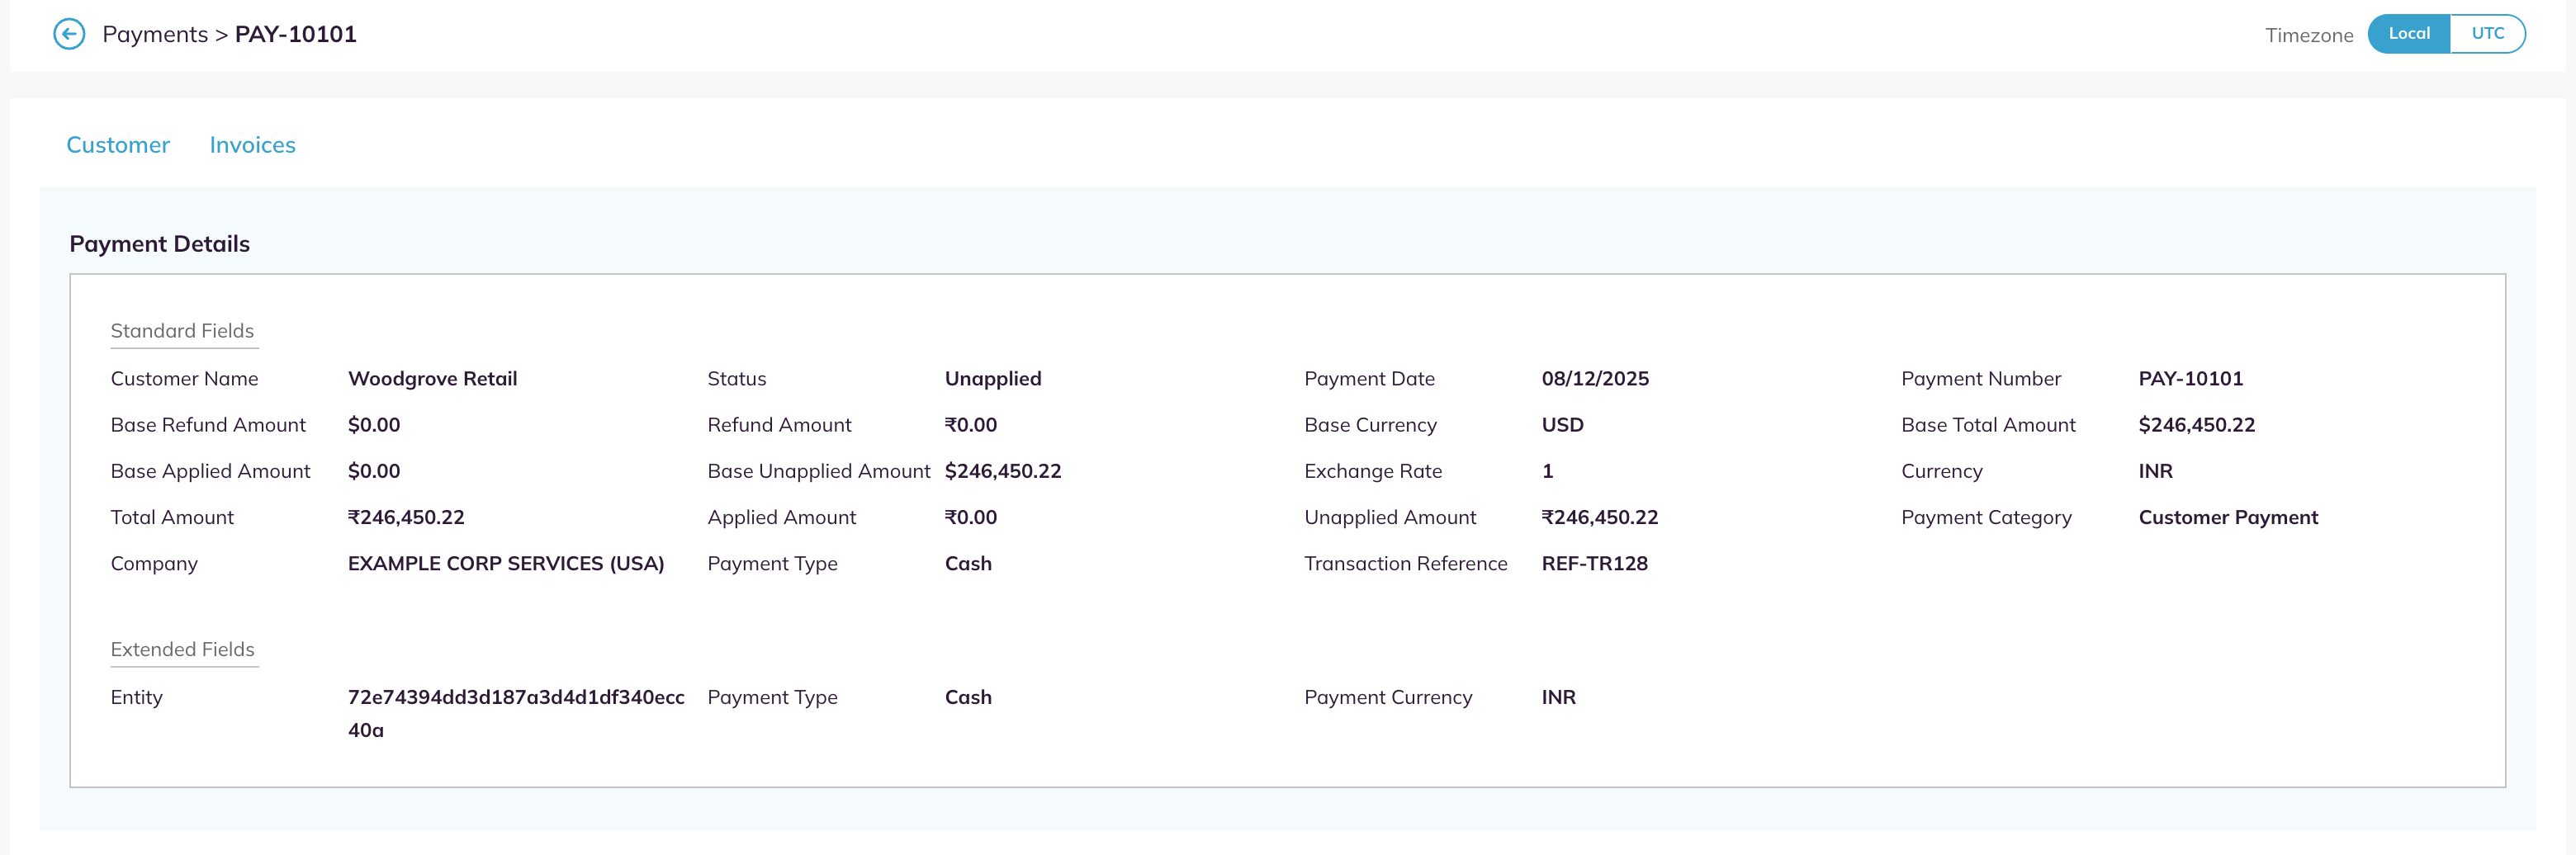Click Applied Amount ₹0.00
The width and height of the screenshot is (2576, 855).
(971, 517)
